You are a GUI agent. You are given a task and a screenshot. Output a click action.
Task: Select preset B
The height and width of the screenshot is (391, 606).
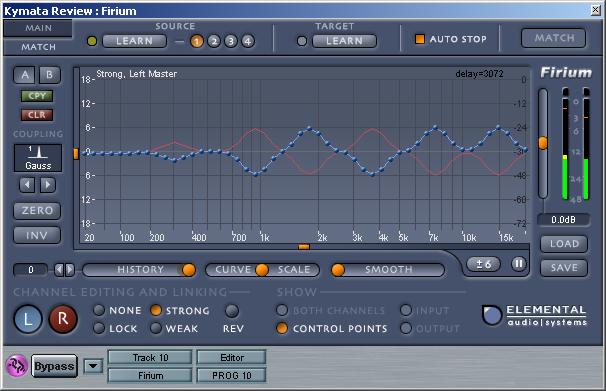(x=49, y=75)
